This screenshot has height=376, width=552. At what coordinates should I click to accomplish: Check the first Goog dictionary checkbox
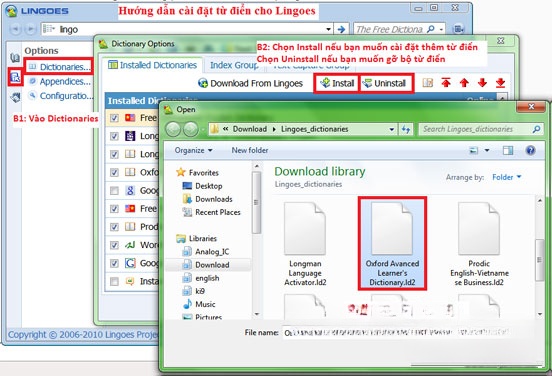[114, 191]
